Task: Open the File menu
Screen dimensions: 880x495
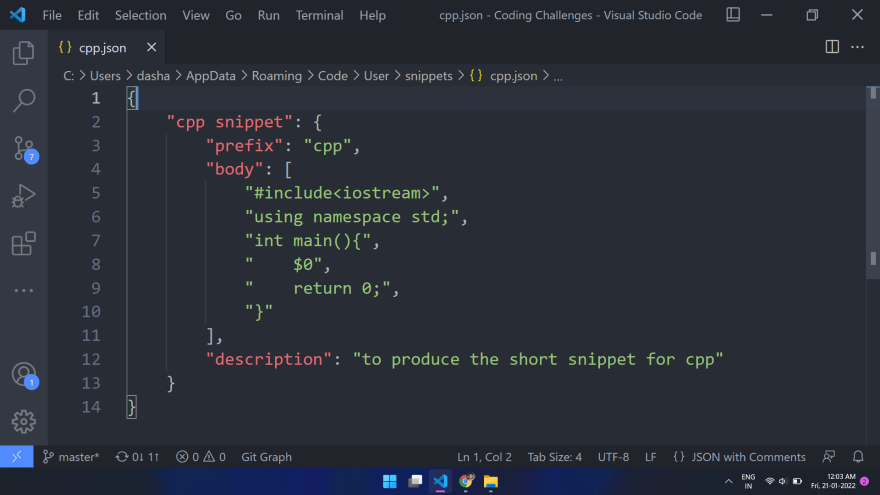Action: pos(52,15)
